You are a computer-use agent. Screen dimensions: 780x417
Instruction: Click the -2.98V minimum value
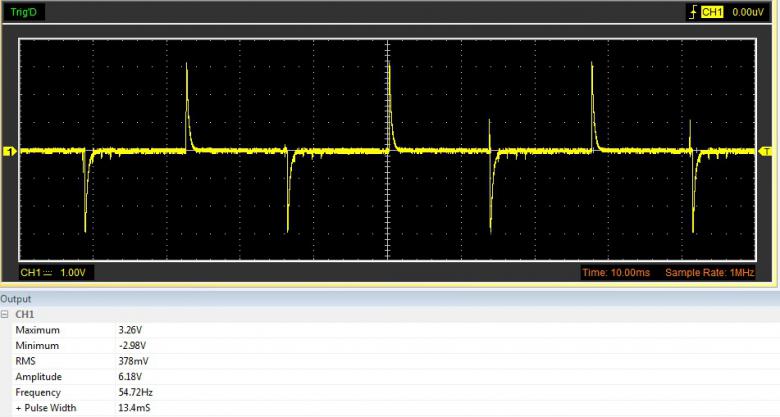(132, 345)
